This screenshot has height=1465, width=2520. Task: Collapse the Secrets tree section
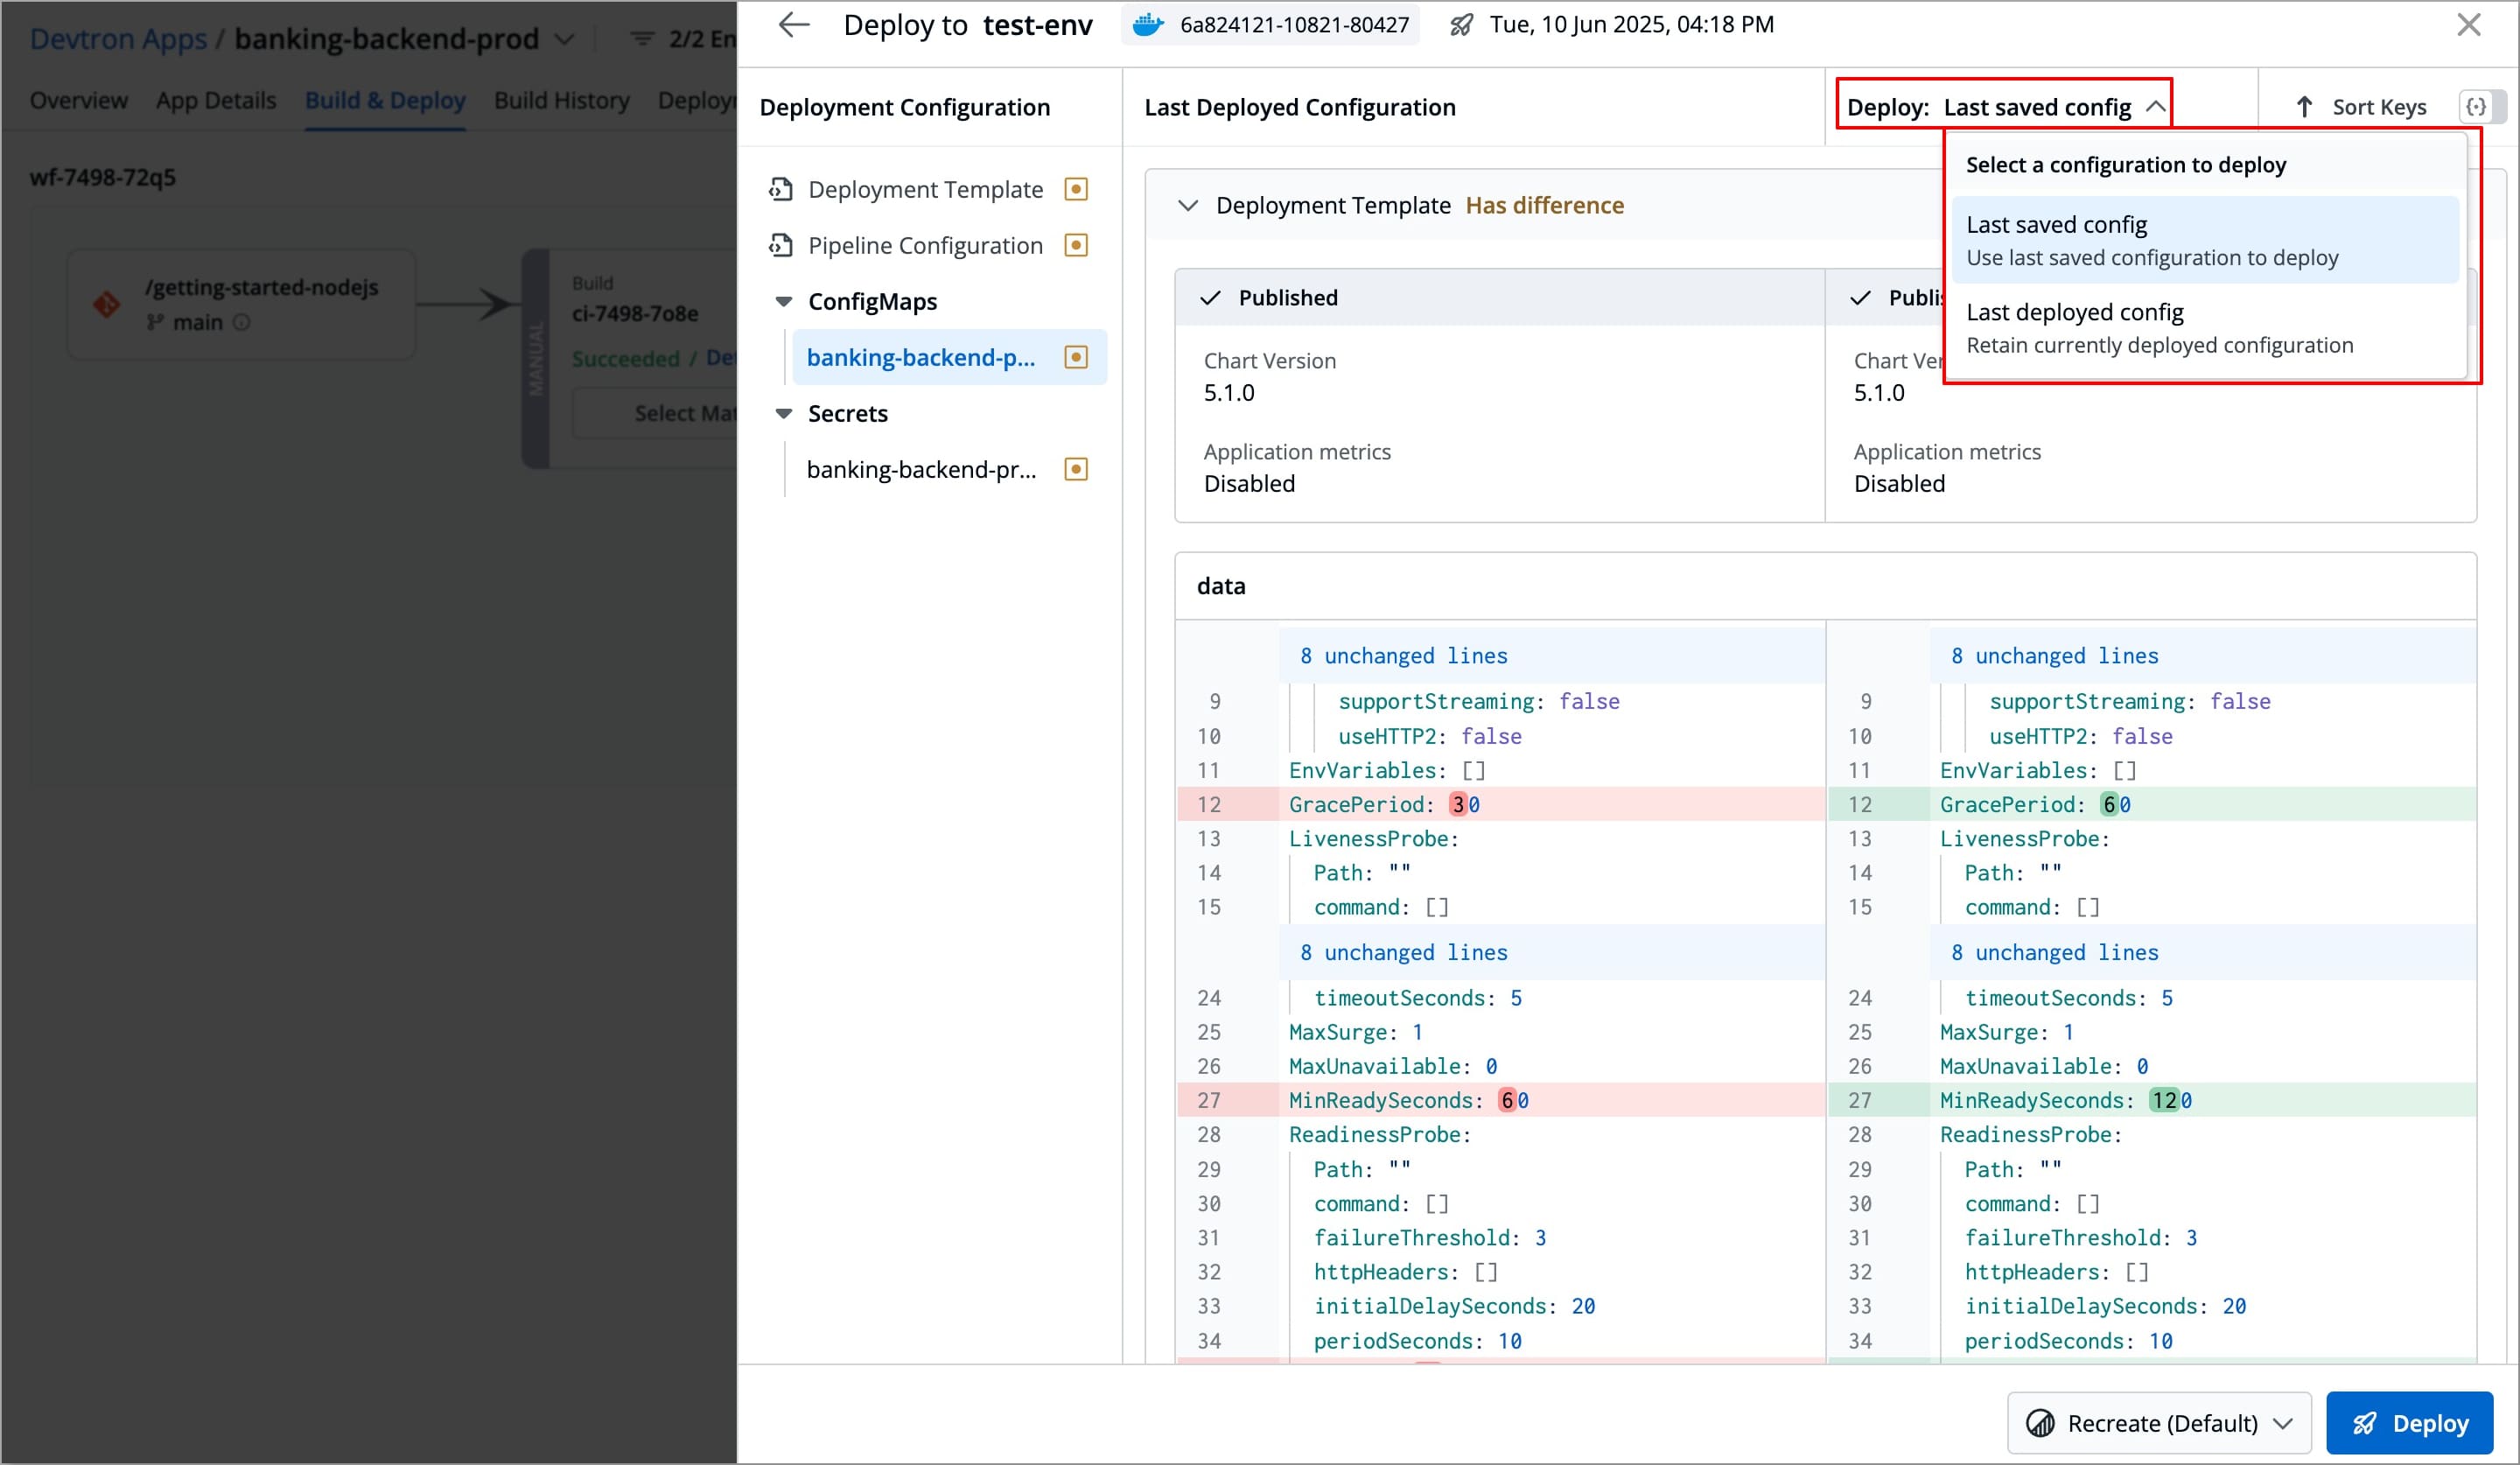pyautogui.click(x=784, y=414)
